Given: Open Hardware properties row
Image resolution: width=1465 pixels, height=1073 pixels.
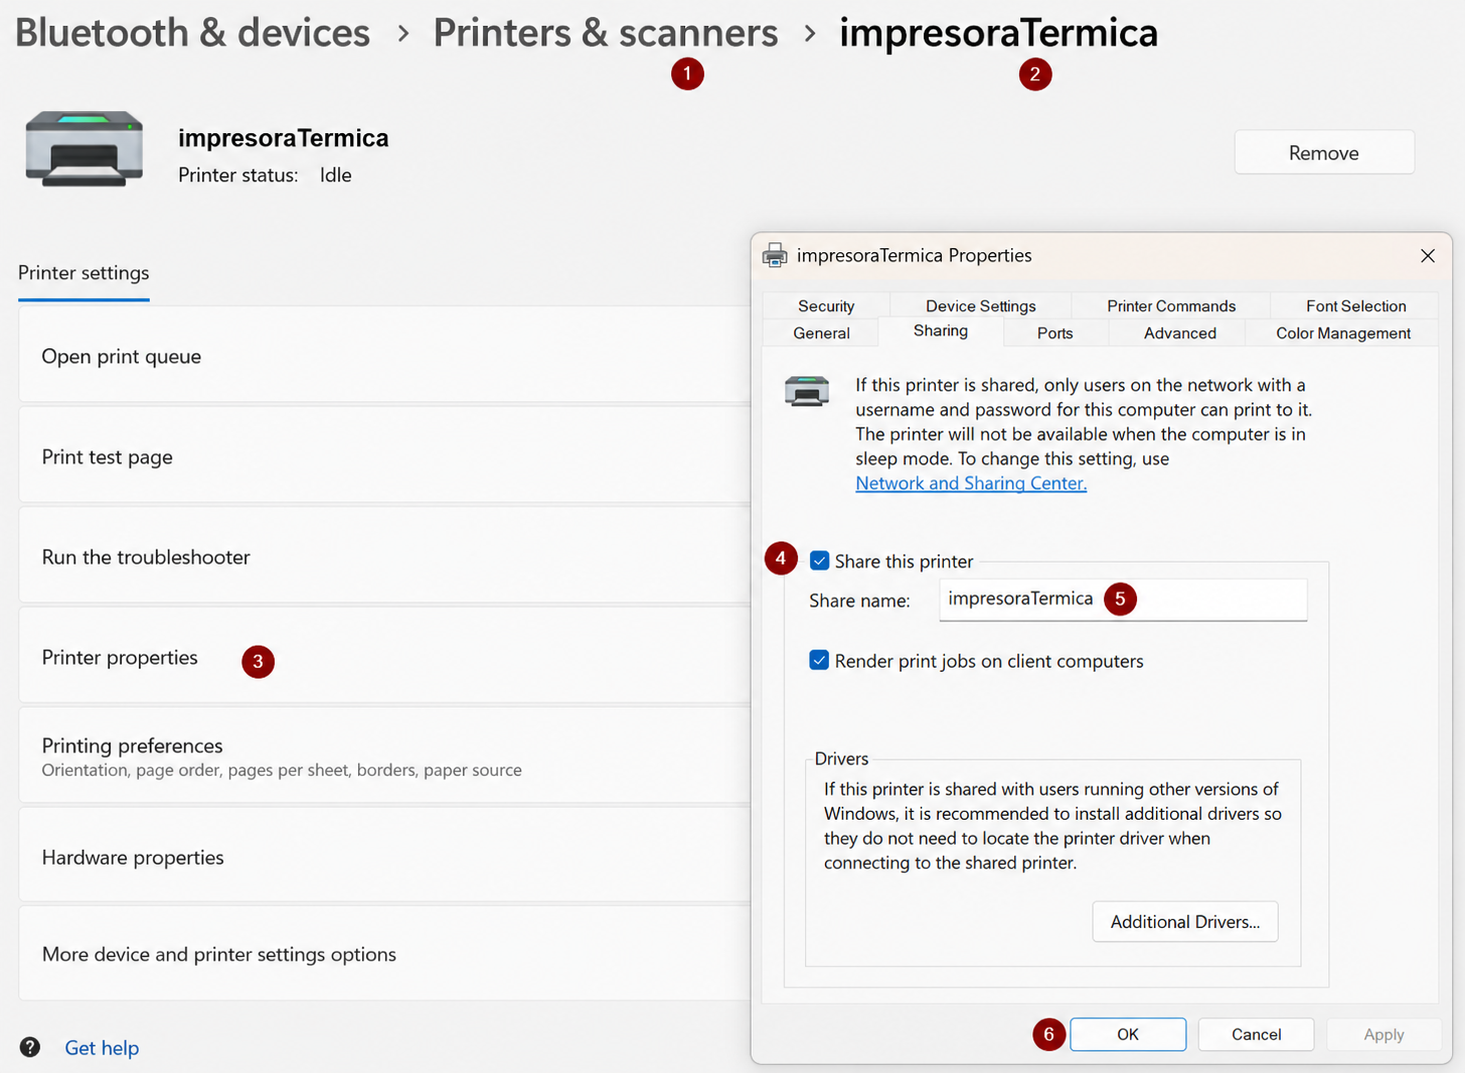Looking at the screenshot, I should pyautogui.click(x=384, y=857).
